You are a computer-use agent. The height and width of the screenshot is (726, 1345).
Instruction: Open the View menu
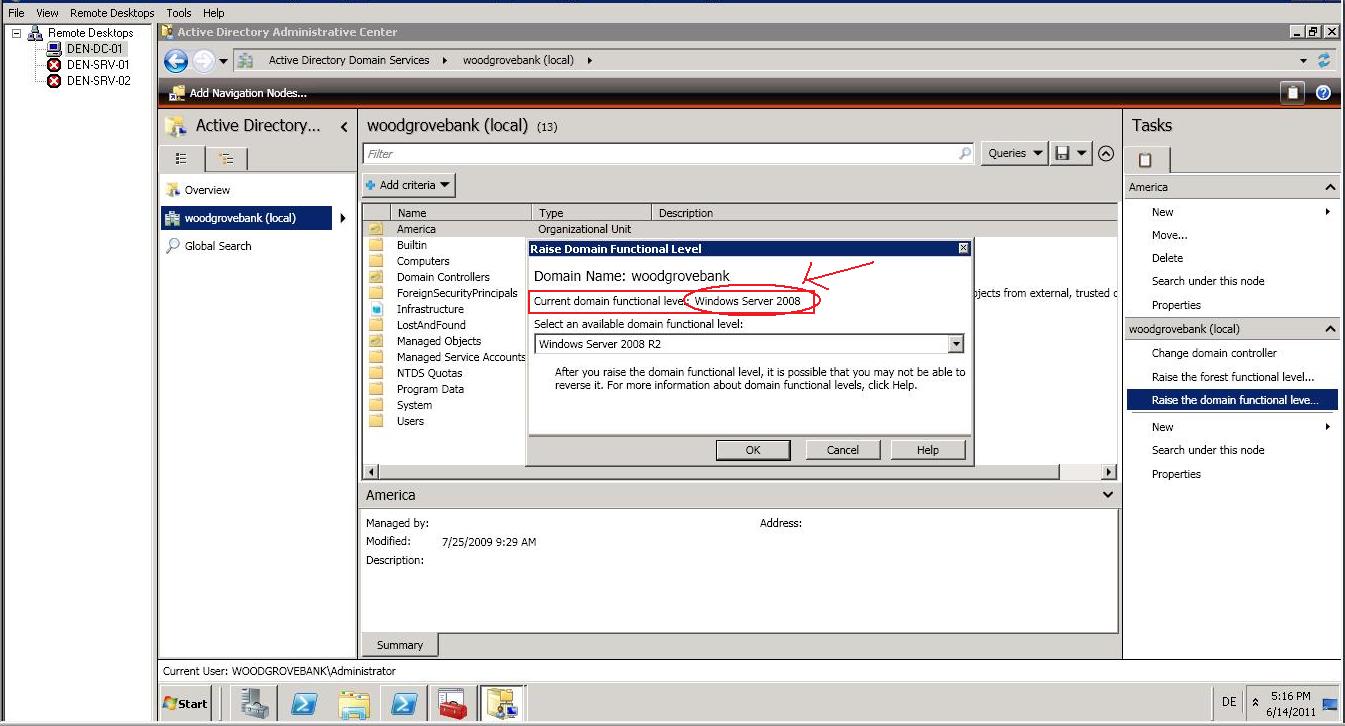point(47,13)
